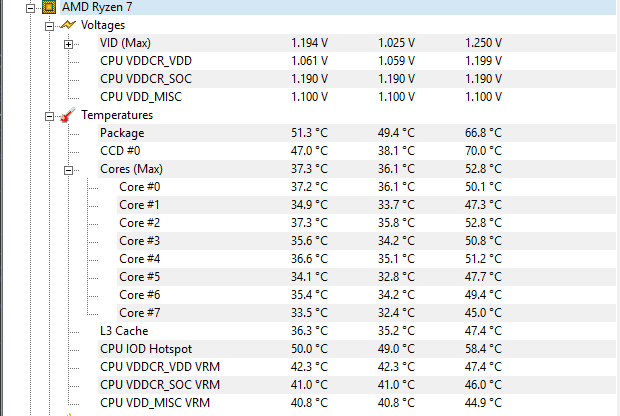The height and width of the screenshot is (416, 620).
Task: Click the CPU VDDCR_VDD VRM maximum value 47.4 °C
Action: [x=484, y=367]
